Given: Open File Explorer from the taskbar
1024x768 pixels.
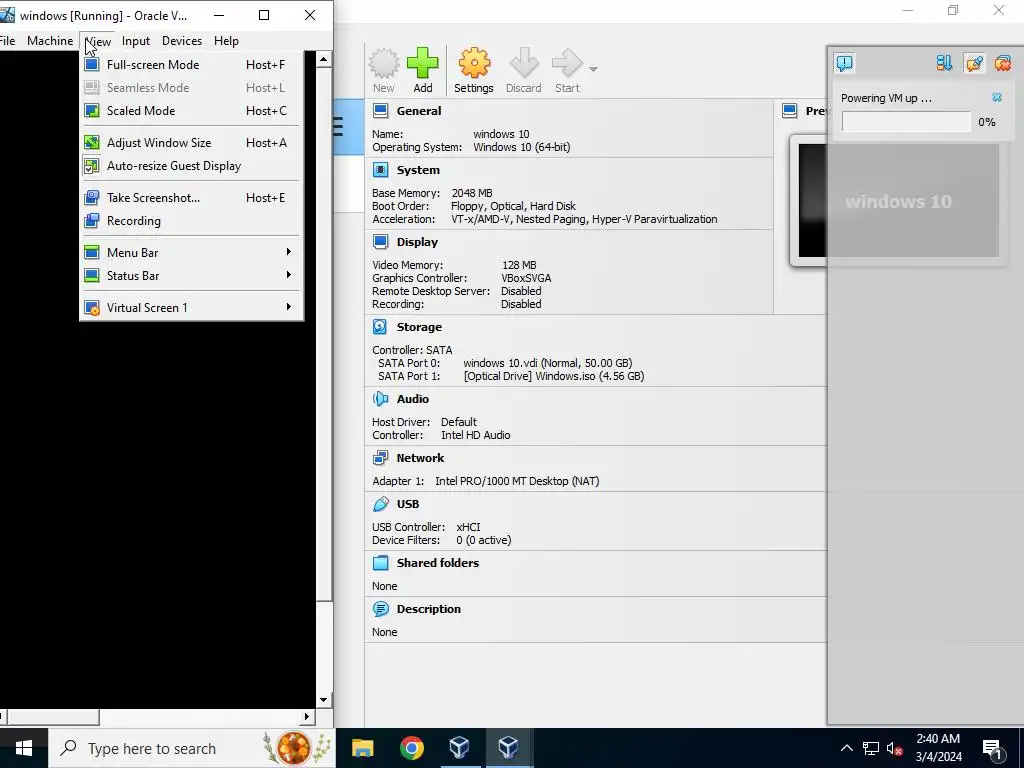Looking at the screenshot, I should [x=362, y=748].
